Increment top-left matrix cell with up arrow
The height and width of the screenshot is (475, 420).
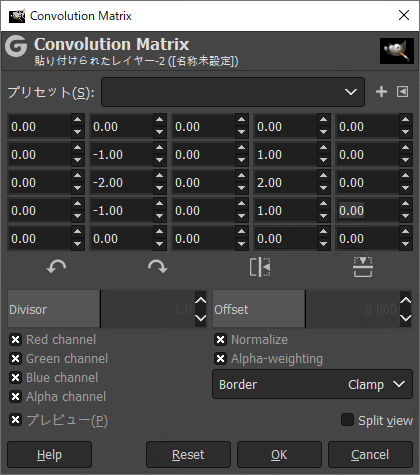(x=77, y=120)
